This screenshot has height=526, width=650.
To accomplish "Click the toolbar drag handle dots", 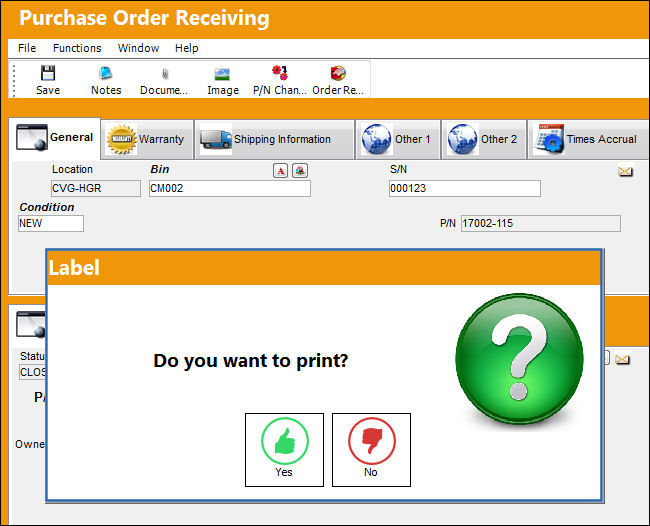I will pos(14,80).
